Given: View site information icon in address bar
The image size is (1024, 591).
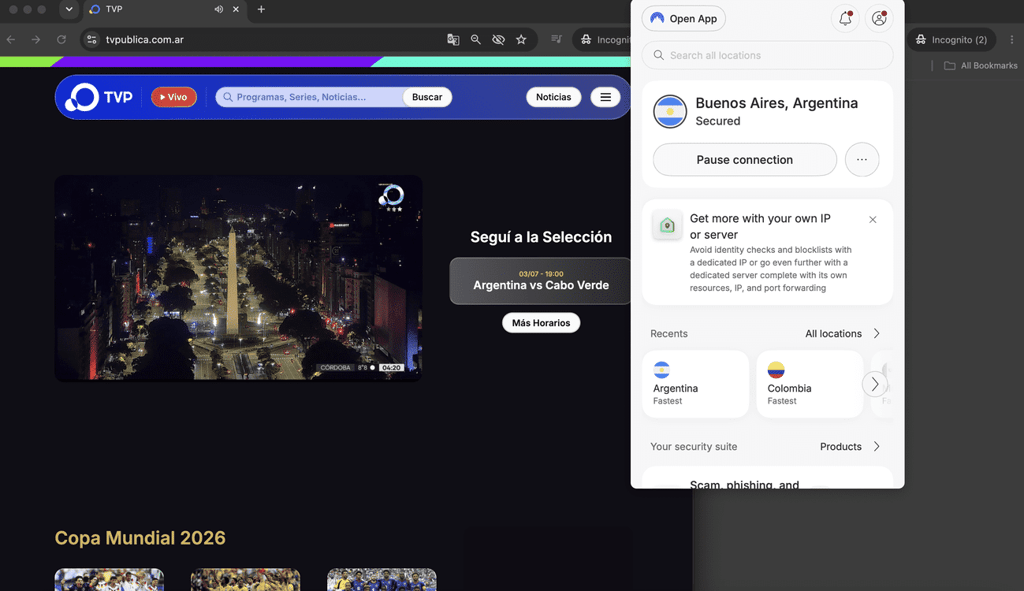Looking at the screenshot, I should click(x=92, y=40).
